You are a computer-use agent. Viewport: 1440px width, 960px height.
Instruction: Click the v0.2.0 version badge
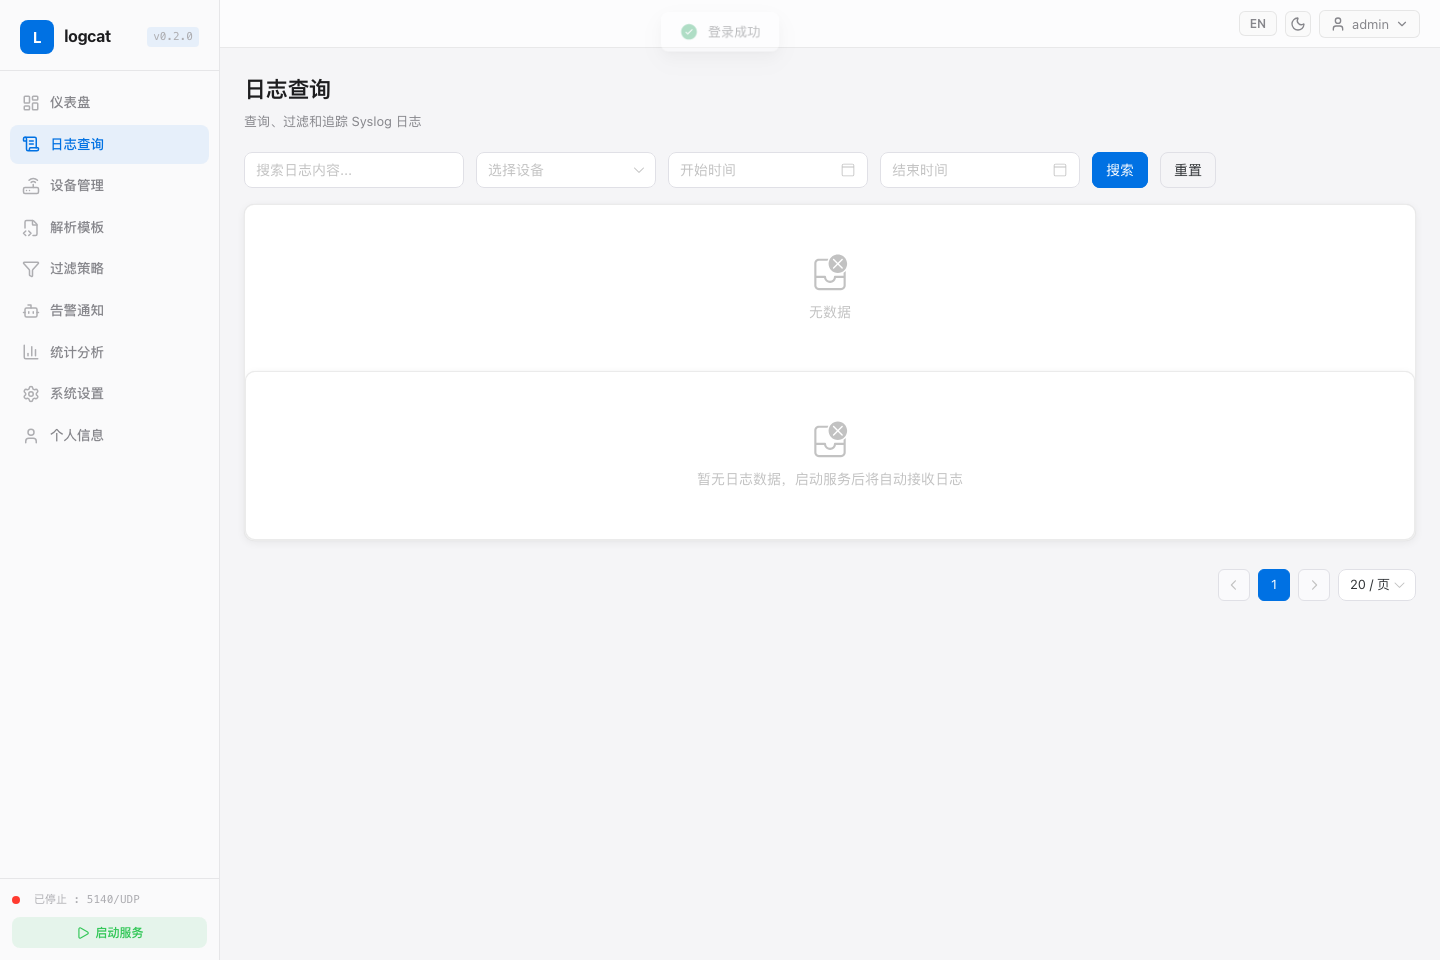tap(173, 37)
